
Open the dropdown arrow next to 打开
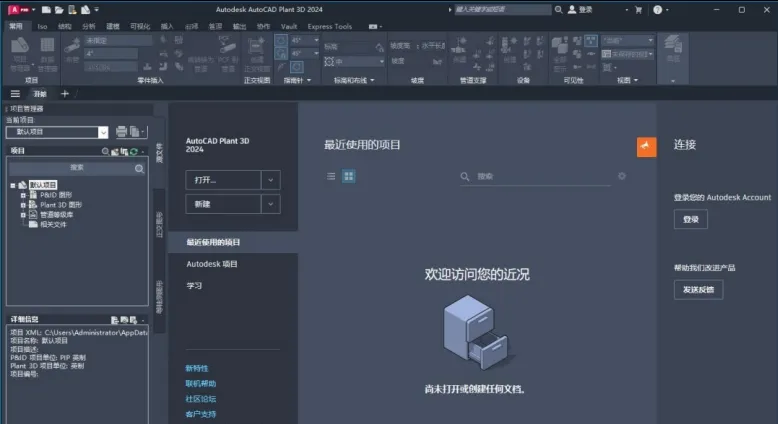point(270,180)
